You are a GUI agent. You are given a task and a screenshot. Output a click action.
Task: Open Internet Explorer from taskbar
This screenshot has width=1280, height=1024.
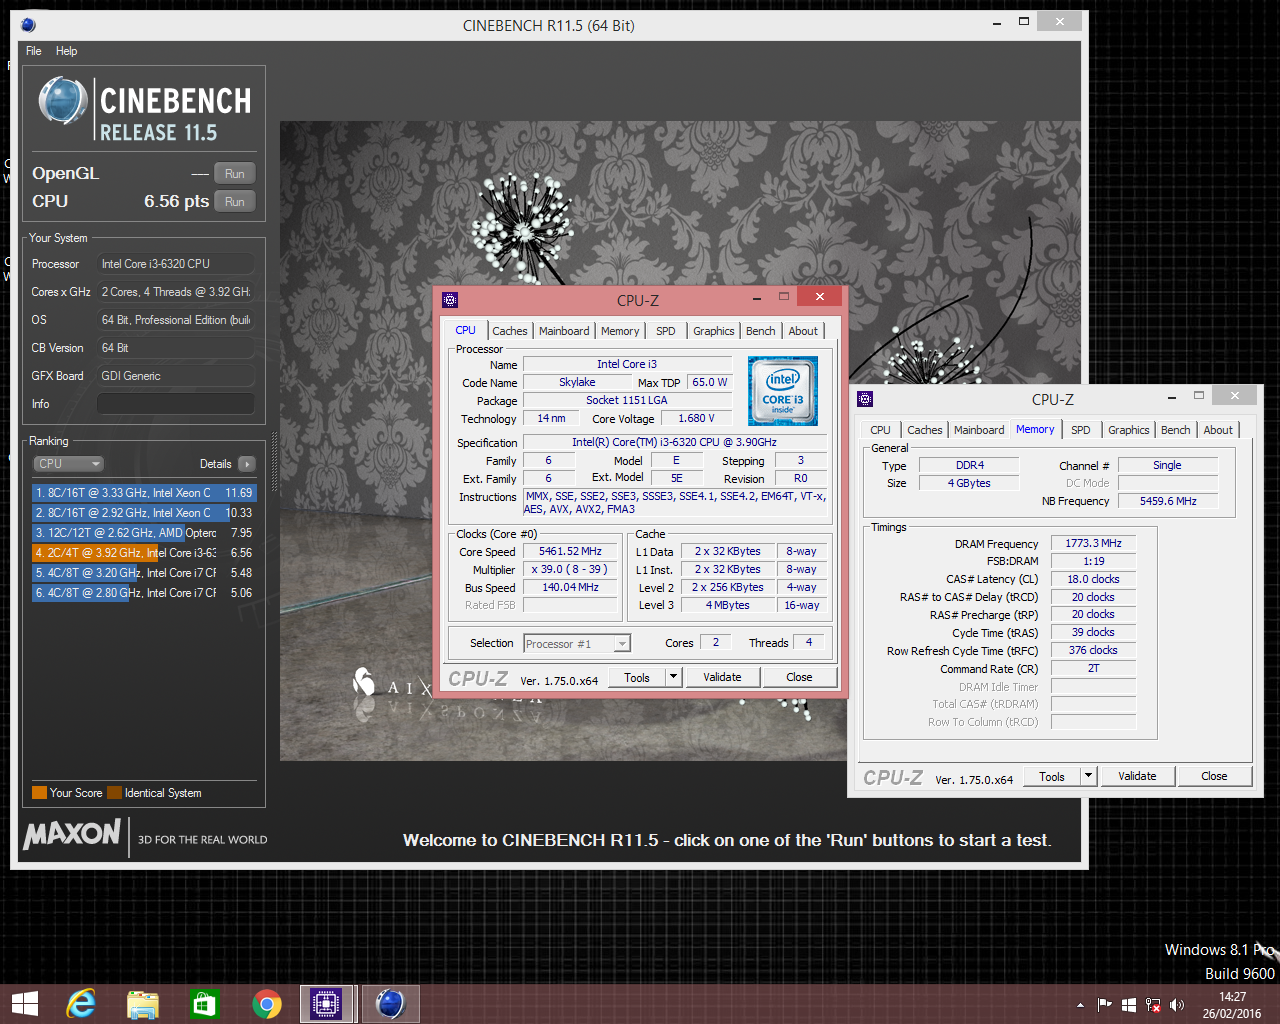coord(80,1004)
